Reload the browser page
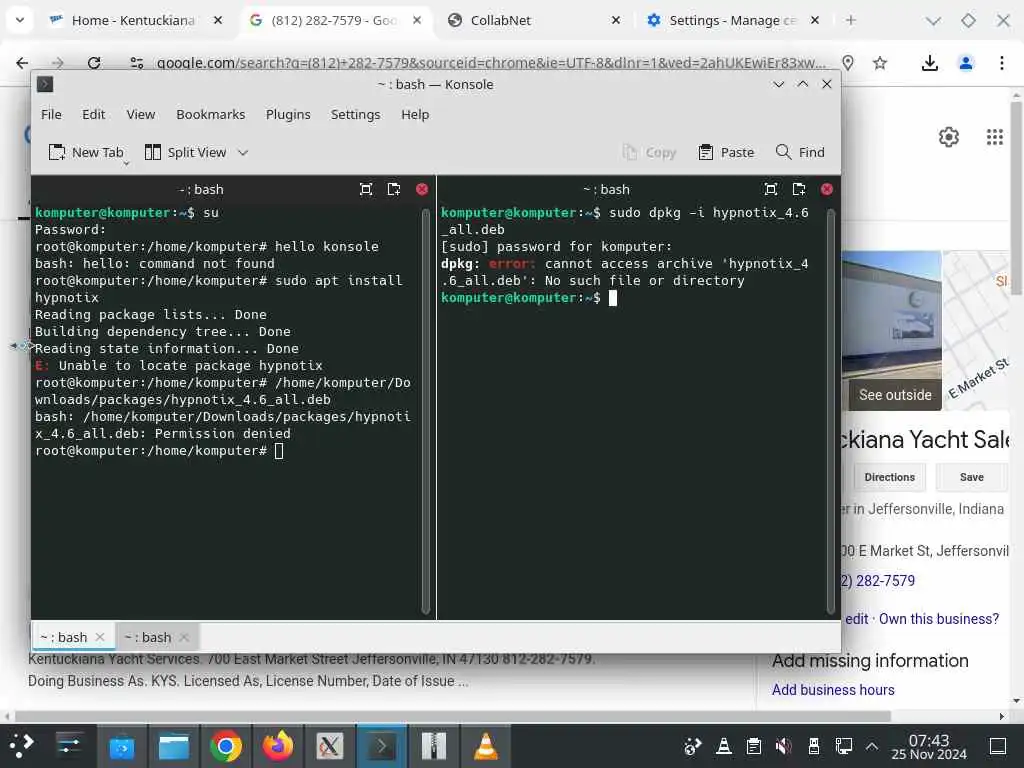Viewport: 1024px width, 768px height. click(94, 63)
